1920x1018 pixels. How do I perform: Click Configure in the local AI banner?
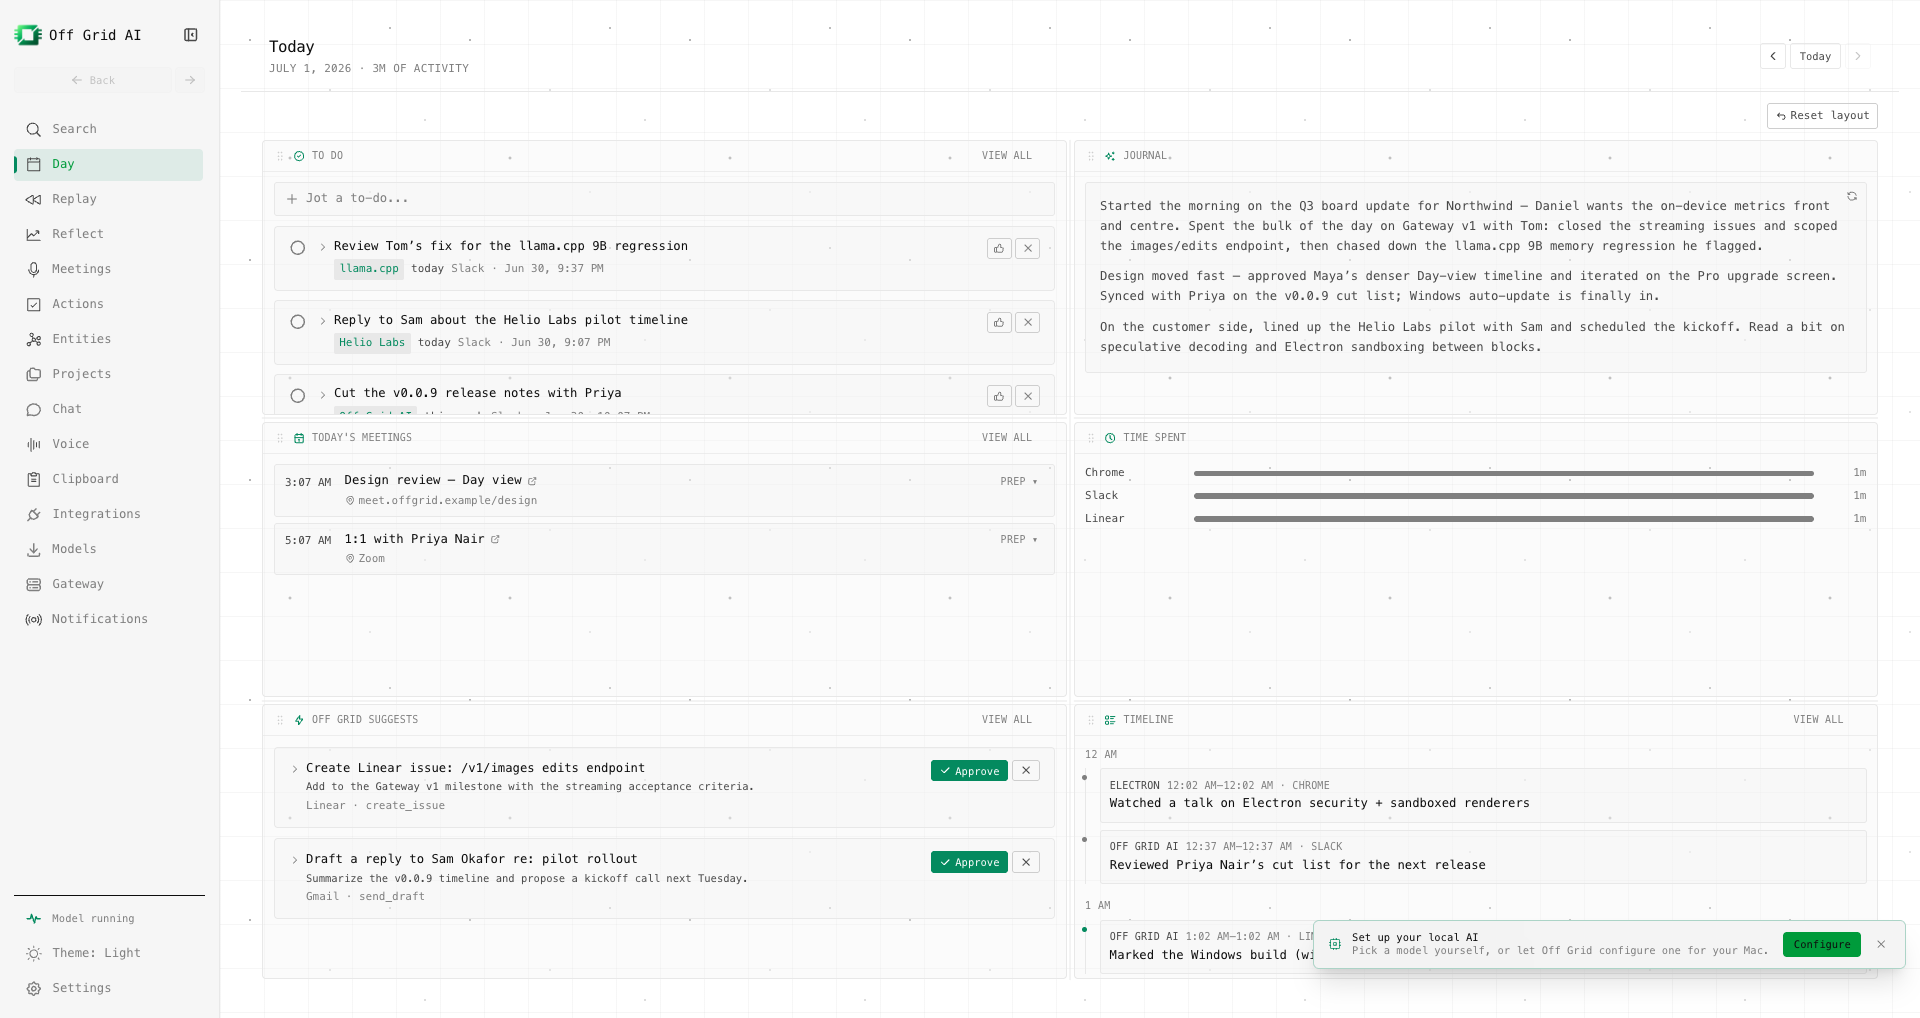1821,944
